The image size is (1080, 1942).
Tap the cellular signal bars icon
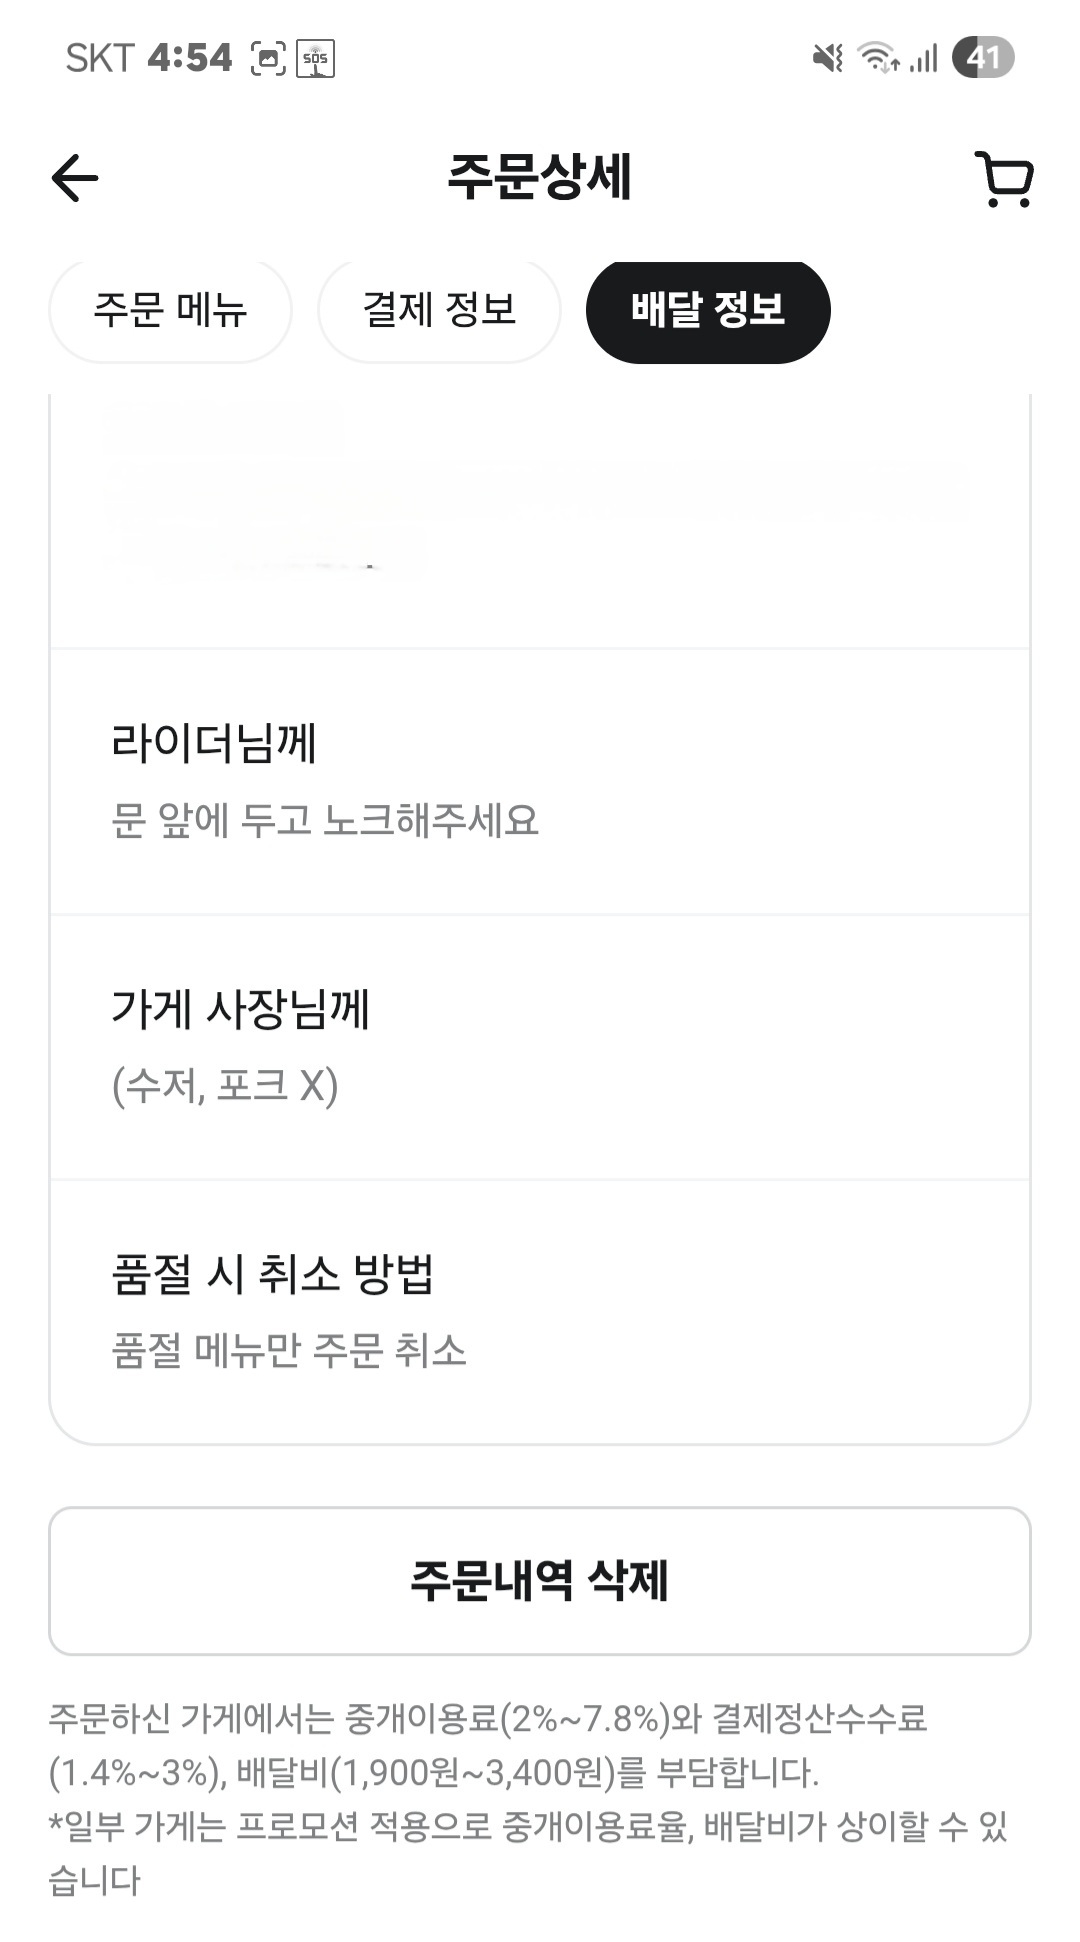(x=924, y=59)
